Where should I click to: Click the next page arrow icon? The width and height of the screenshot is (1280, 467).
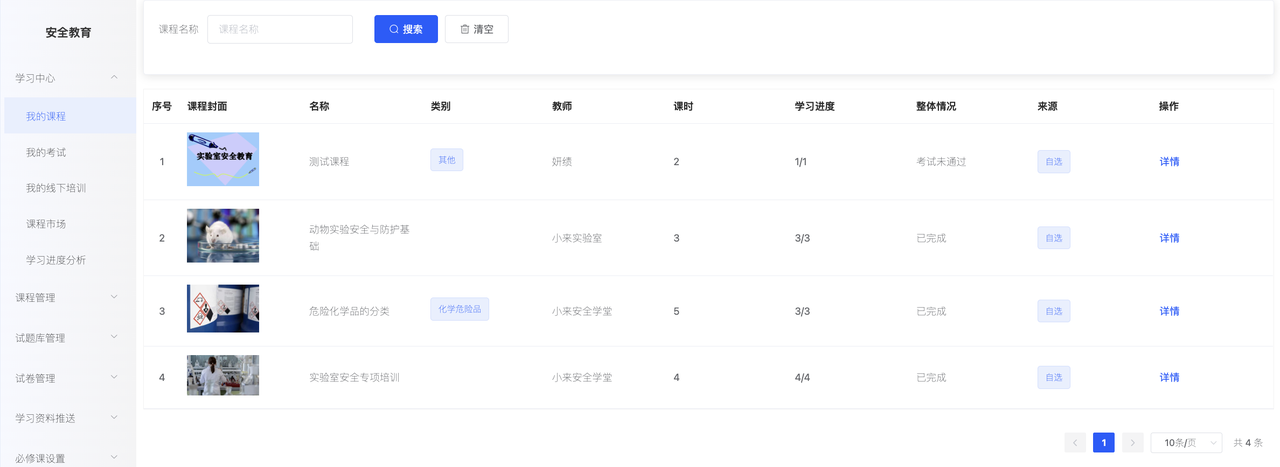coord(1132,442)
